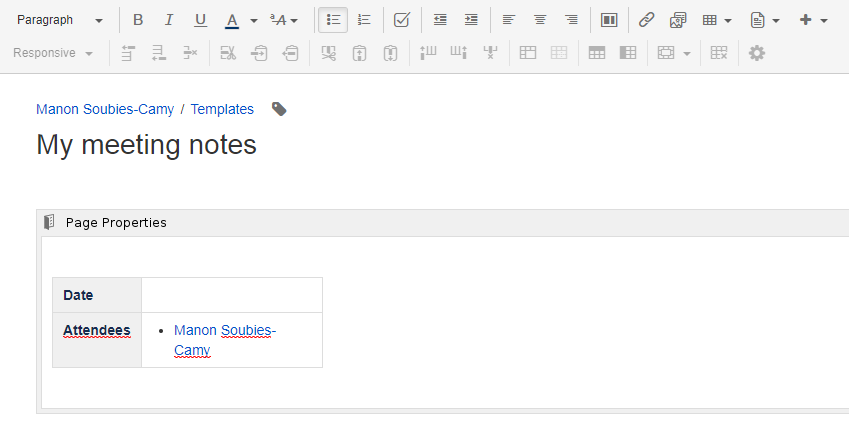Screen dimensions: 849x429
Task: Paste the table column
Action: click(x=390, y=53)
